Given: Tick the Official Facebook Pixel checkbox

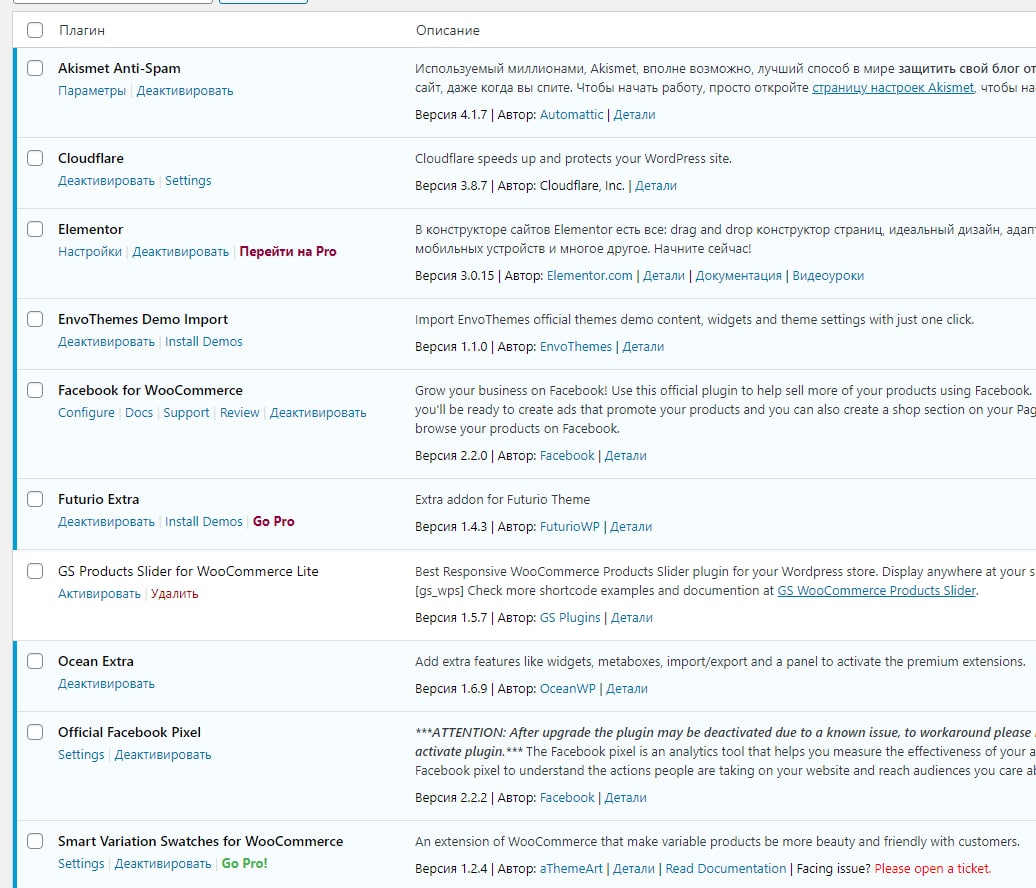Looking at the screenshot, I should coord(35,732).
